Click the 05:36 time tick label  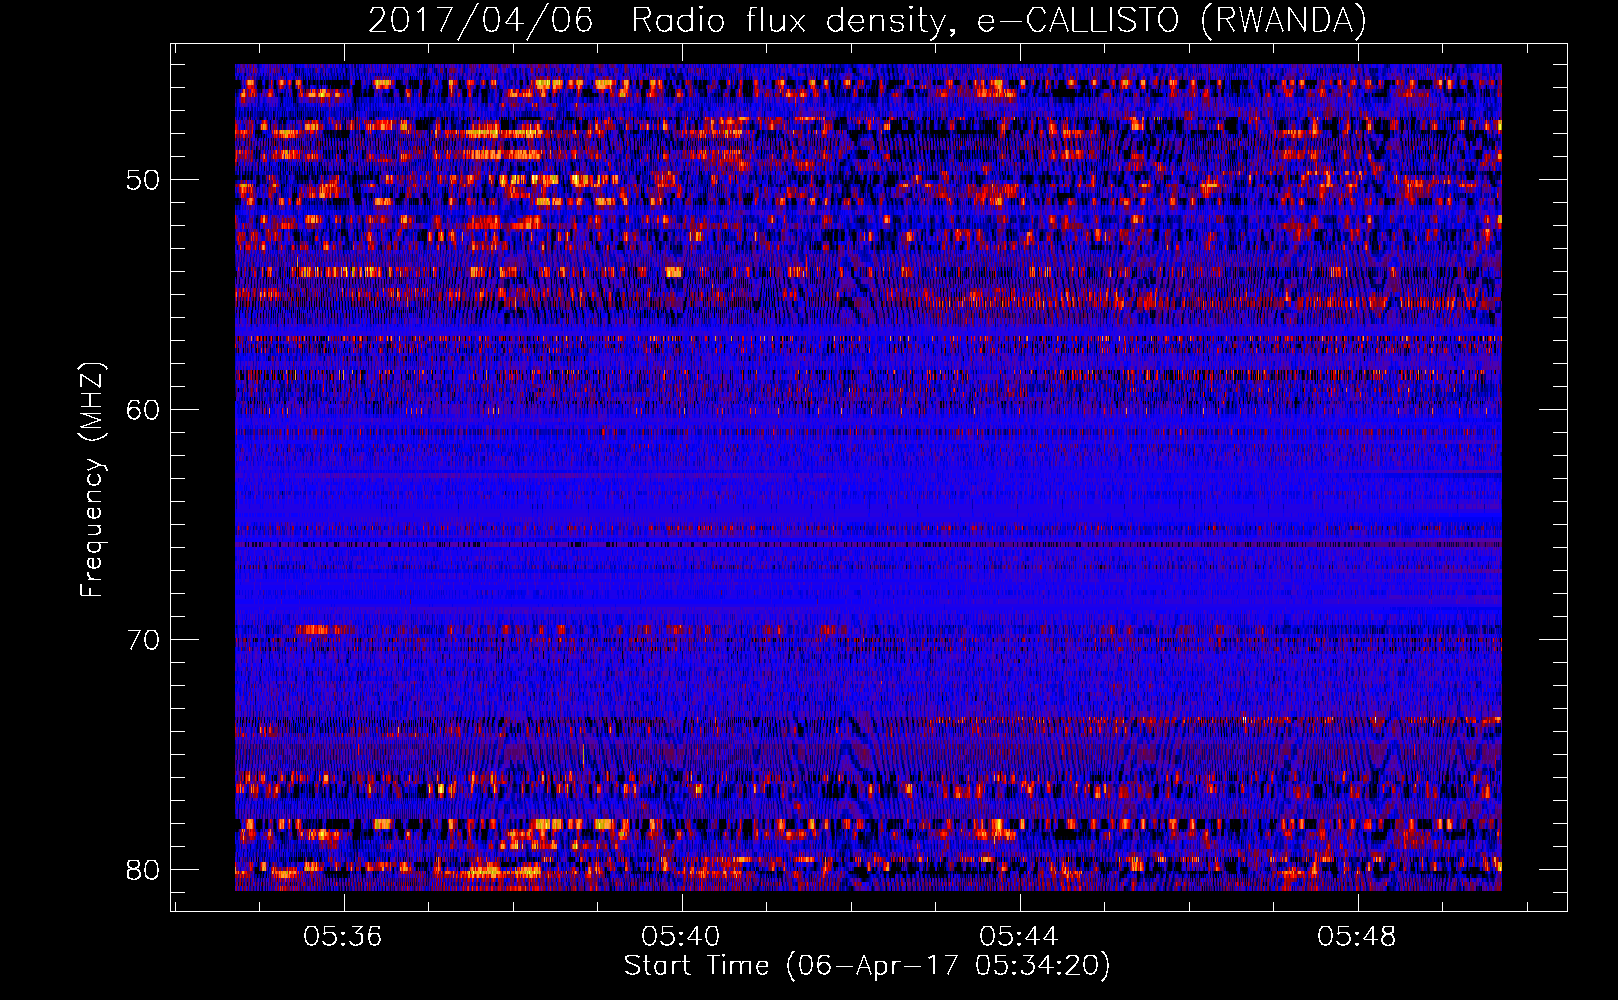click(344, 937)
